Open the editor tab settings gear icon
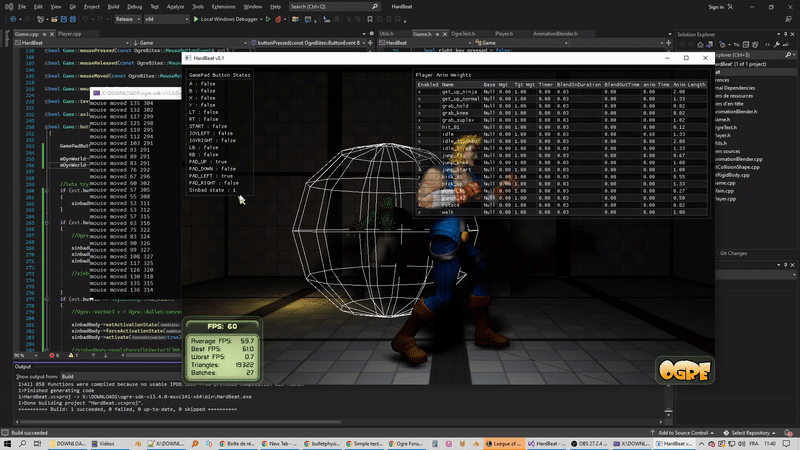This screenshot has height=450, width=800. click(371, 34)
